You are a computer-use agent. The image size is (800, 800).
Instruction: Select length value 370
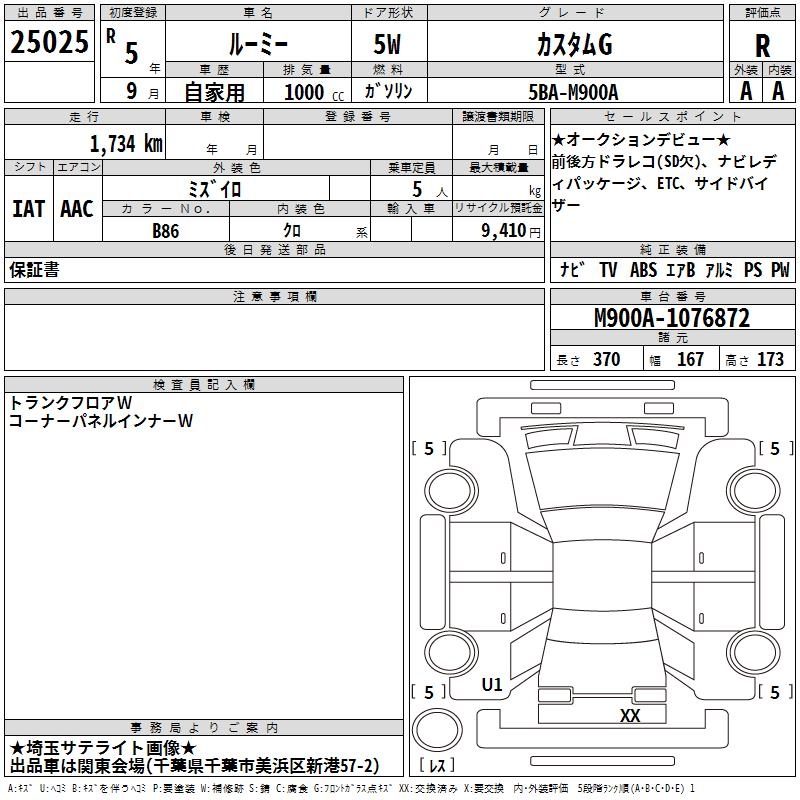[x=607, y=359]
